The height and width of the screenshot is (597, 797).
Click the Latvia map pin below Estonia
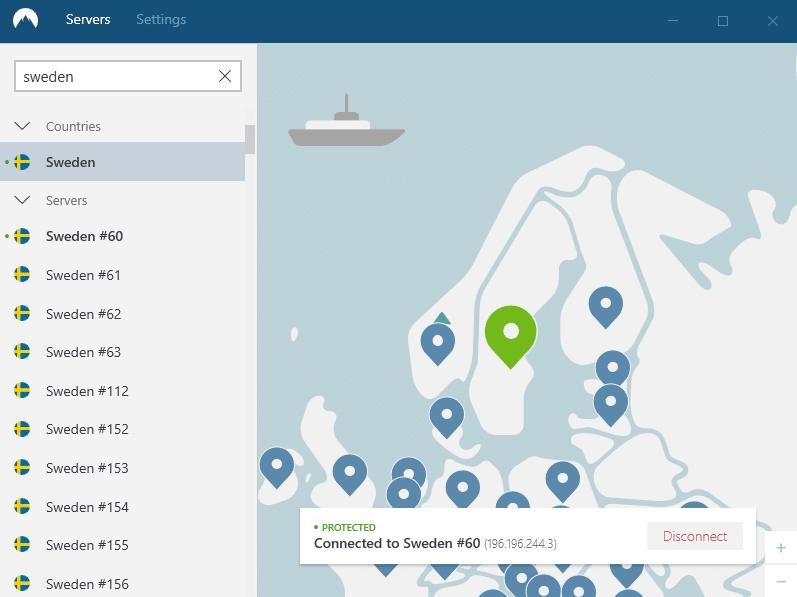click(610, 404)
